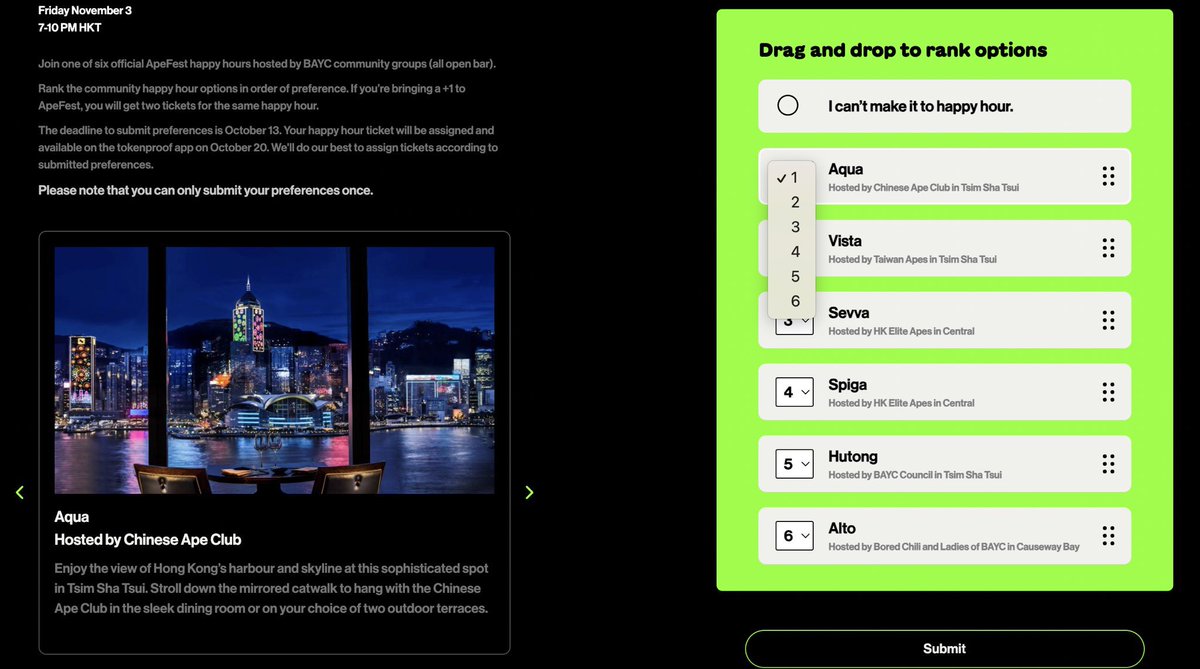The width and height of the screenshot is (1200, 669).
Task: Click the Sevva option title
Action: pos(849,313)
